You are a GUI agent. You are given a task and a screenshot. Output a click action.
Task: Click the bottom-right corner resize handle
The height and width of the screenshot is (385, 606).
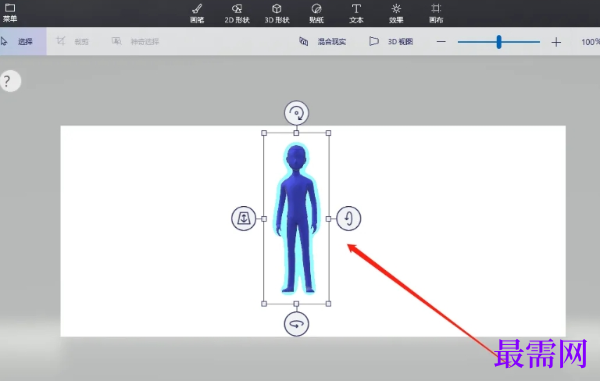pos(329,305)
